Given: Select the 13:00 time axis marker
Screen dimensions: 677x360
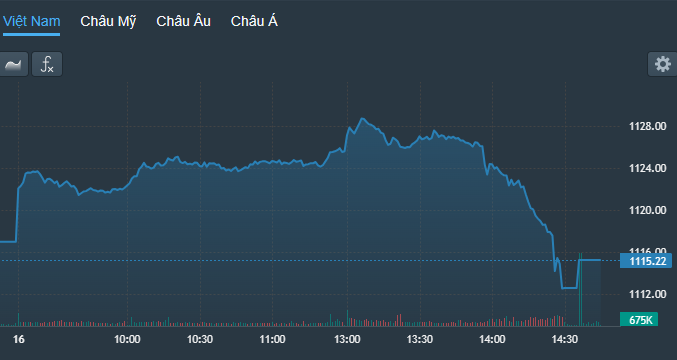Looking at the screenshot, I should 347,339.
